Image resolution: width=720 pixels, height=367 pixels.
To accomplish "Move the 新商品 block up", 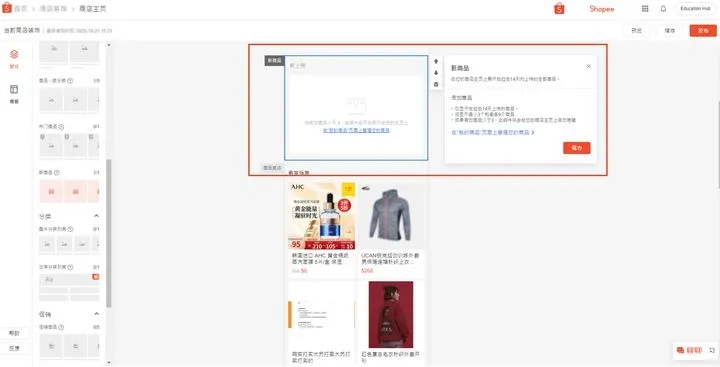I will pos(436,61).
